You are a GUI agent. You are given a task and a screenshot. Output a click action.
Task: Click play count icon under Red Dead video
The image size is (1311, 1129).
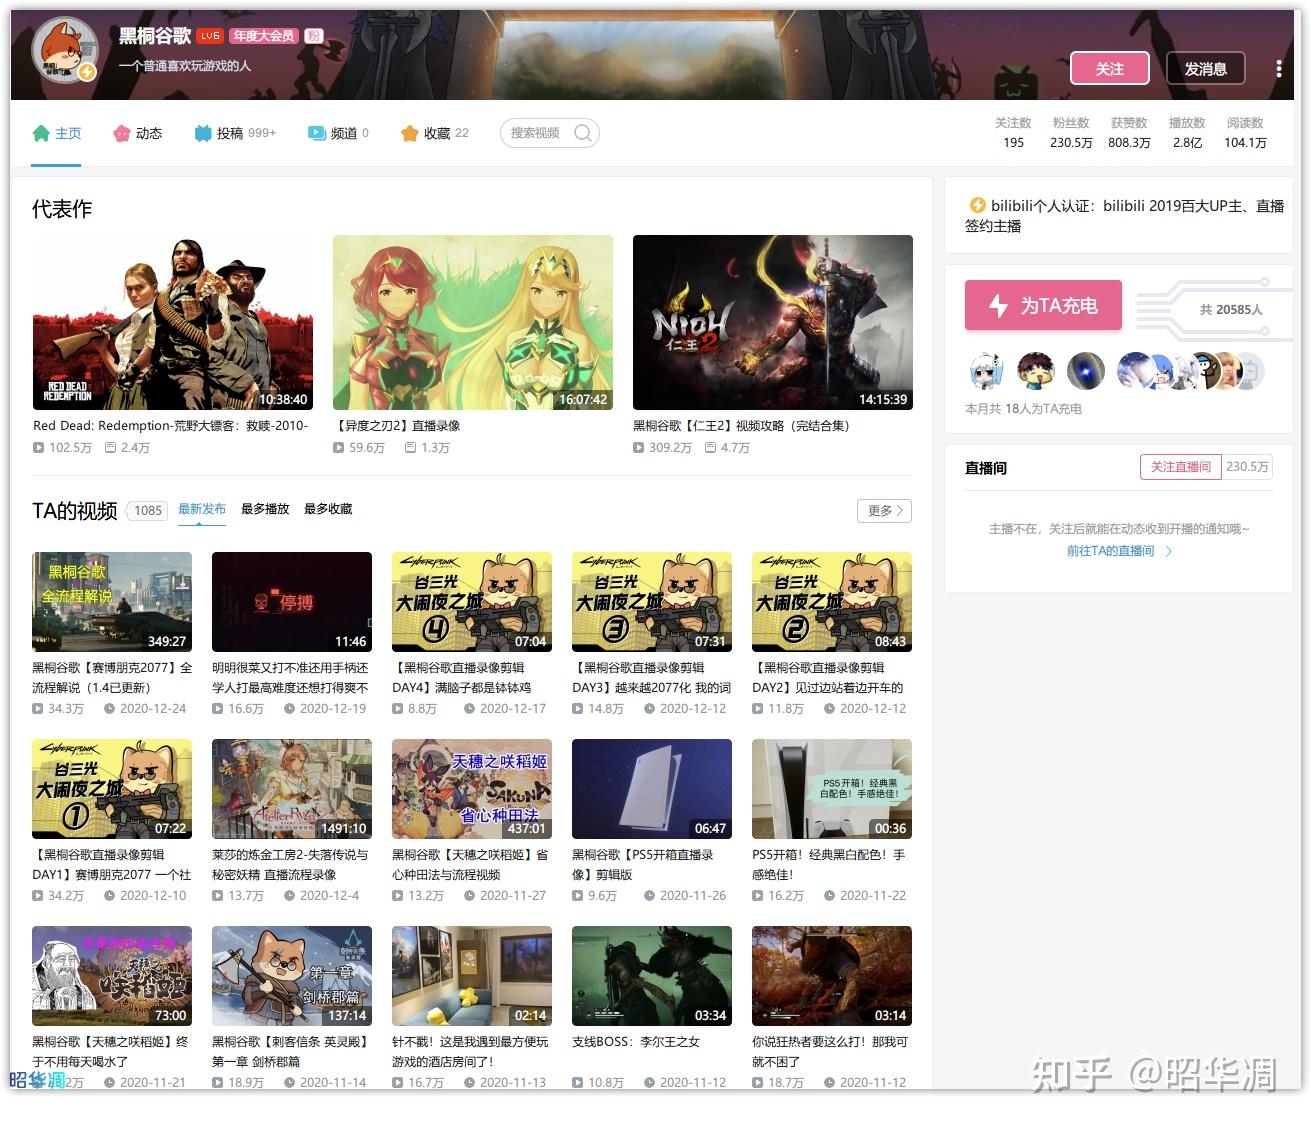[39, 448]
